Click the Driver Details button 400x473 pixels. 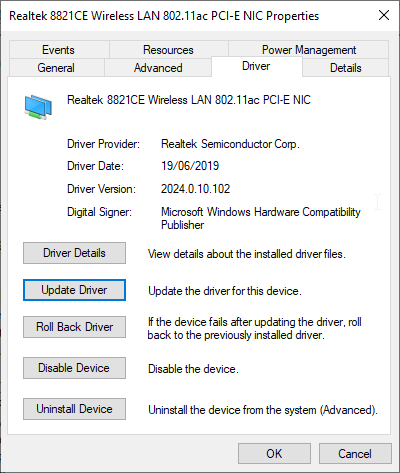point(74,253)
